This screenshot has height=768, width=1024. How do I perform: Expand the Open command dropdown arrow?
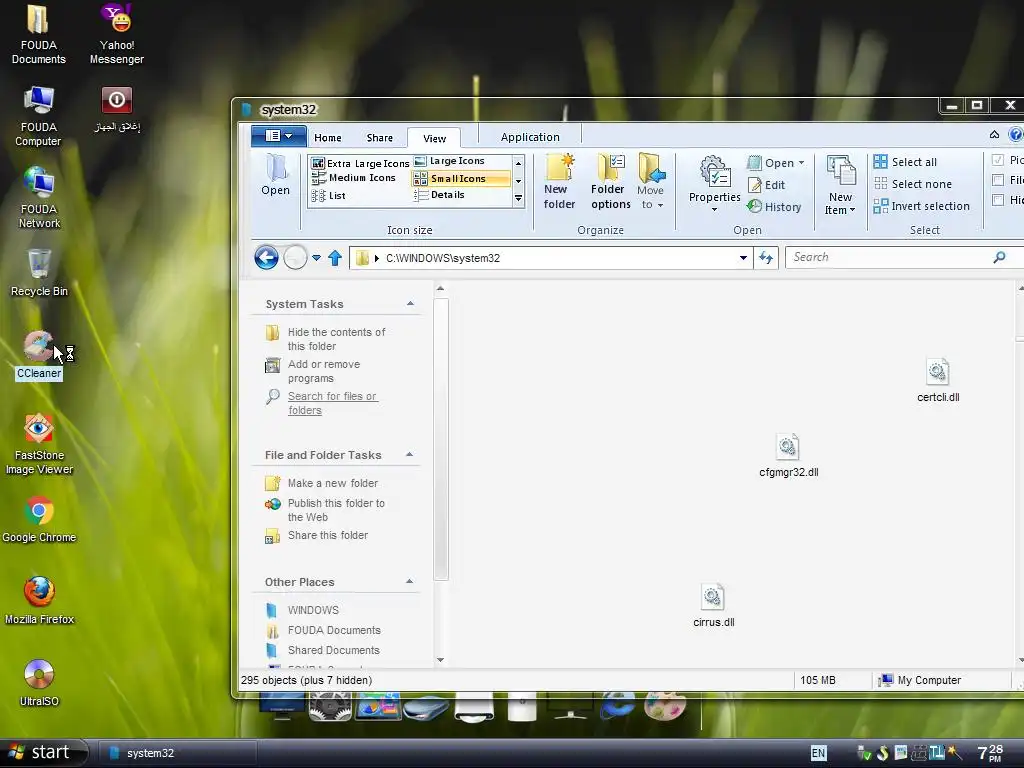pyautogui.click(x=801, y=163)
